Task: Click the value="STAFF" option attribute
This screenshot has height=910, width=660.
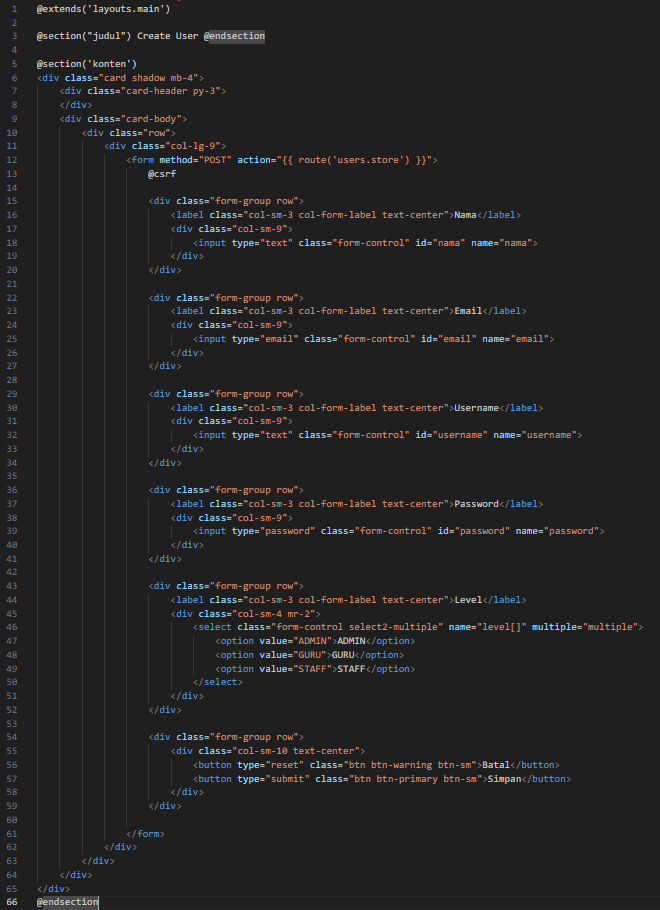Action: coord(296,669)
